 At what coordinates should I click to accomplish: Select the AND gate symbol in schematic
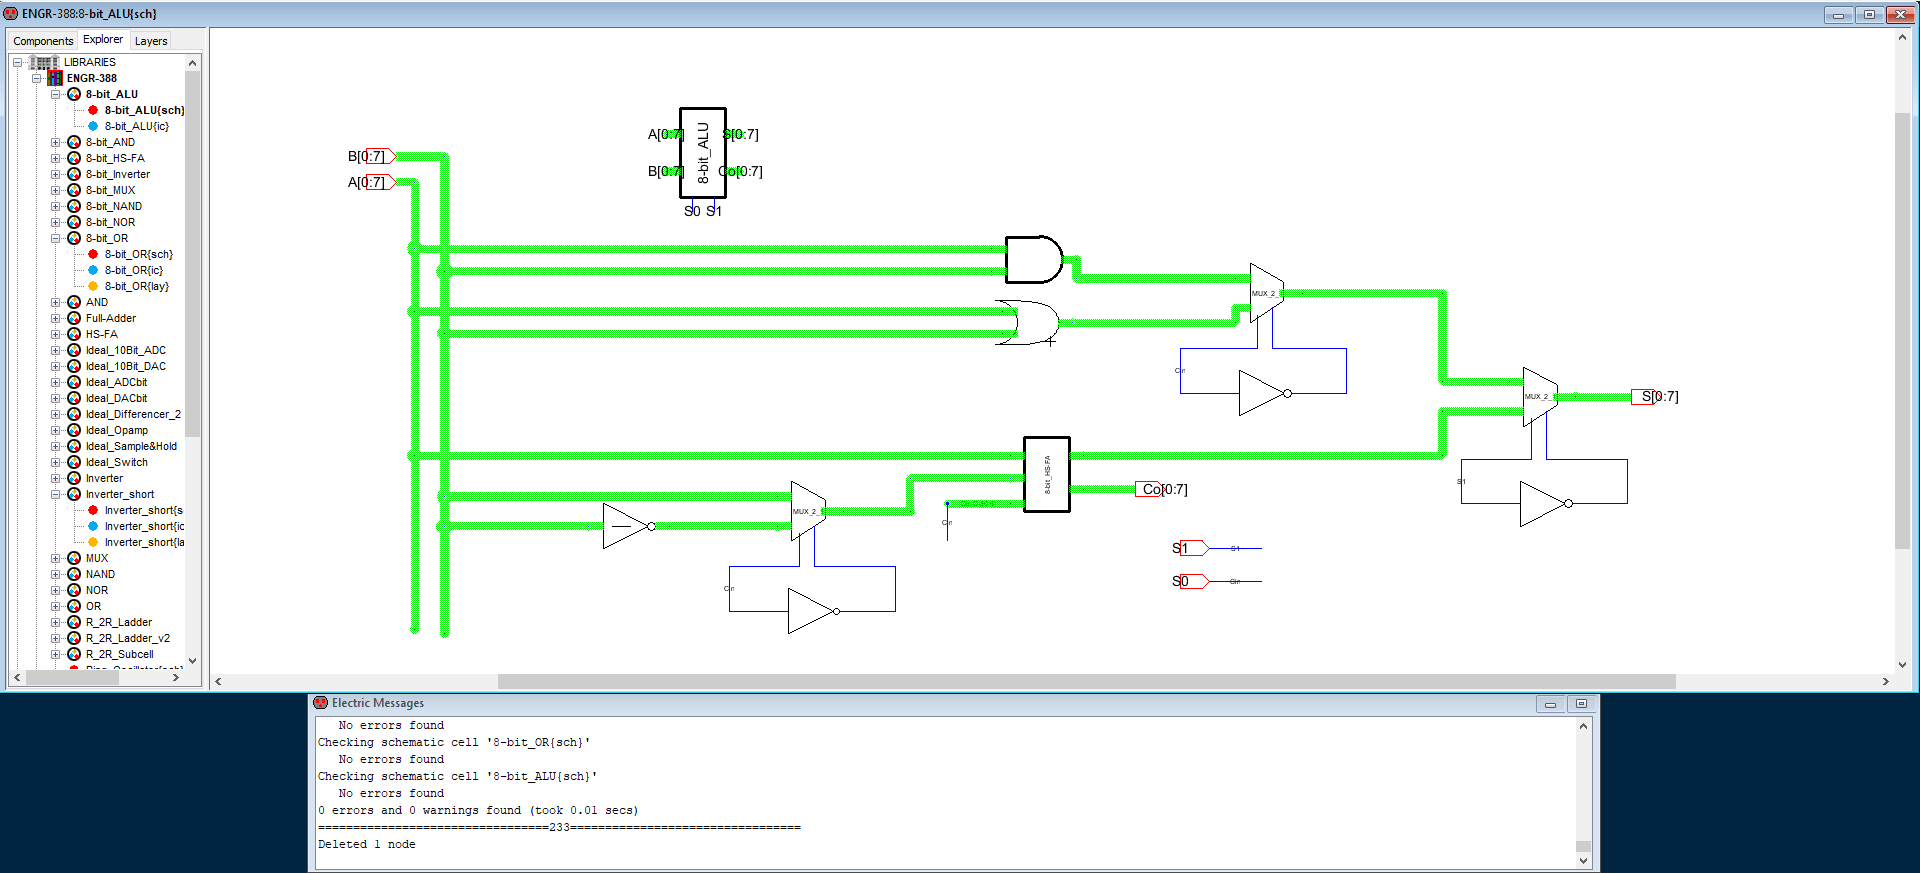[1033, 260]
